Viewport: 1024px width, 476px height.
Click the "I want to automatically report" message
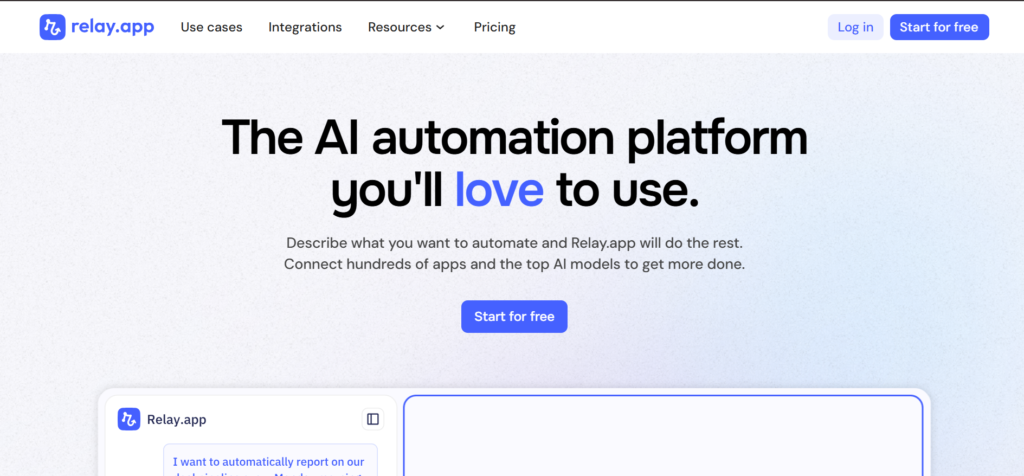(x=270, y=460)
